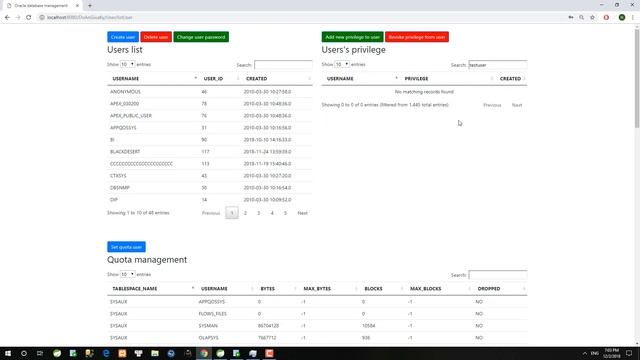Click the Set quota user button
Screen dimensions: 640x360
pos(126,247)
